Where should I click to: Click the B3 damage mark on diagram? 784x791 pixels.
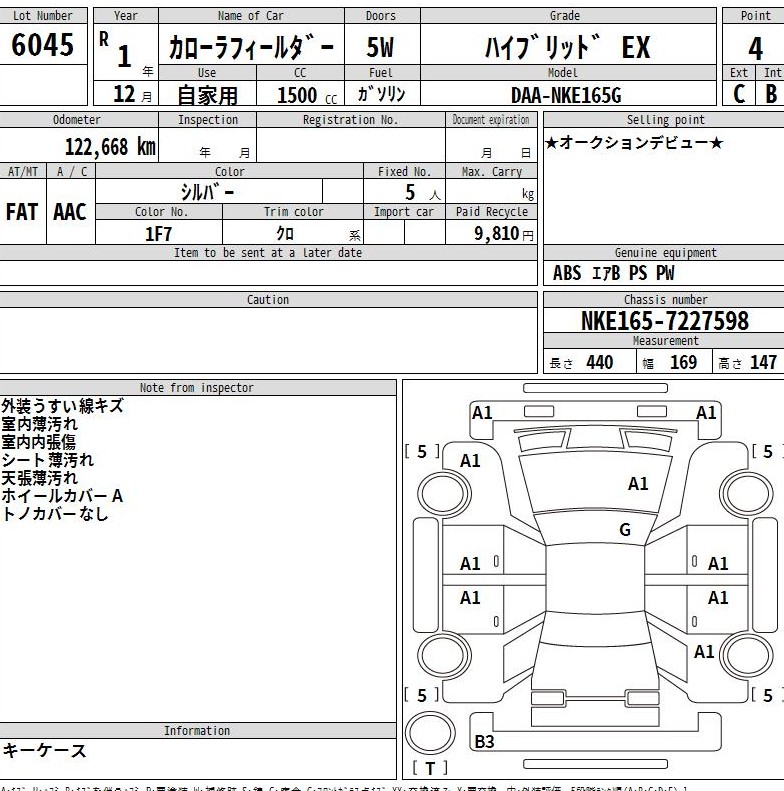[x=484, y=742]
